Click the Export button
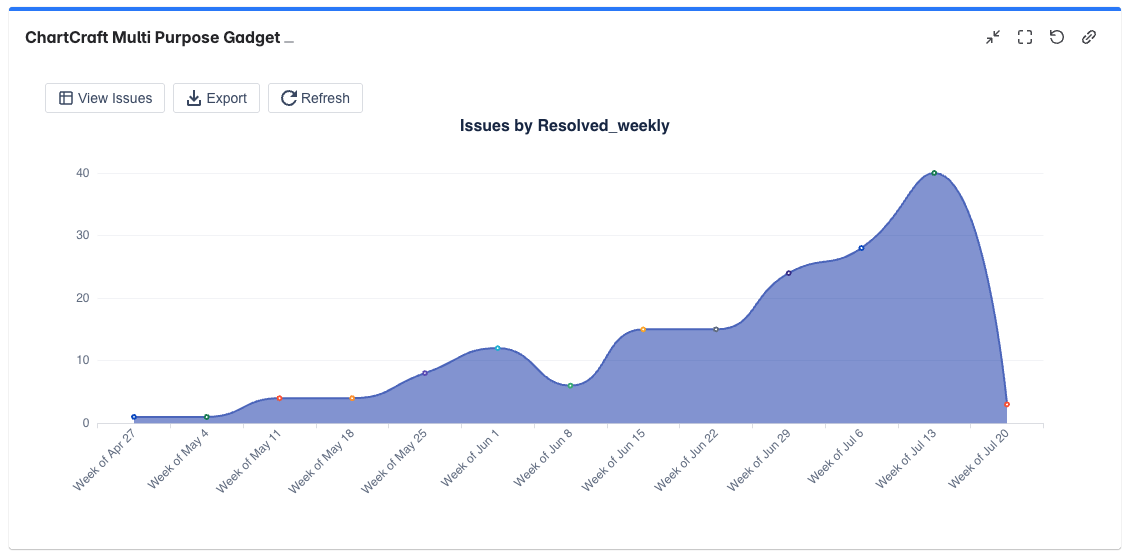 tap(216, 98)
